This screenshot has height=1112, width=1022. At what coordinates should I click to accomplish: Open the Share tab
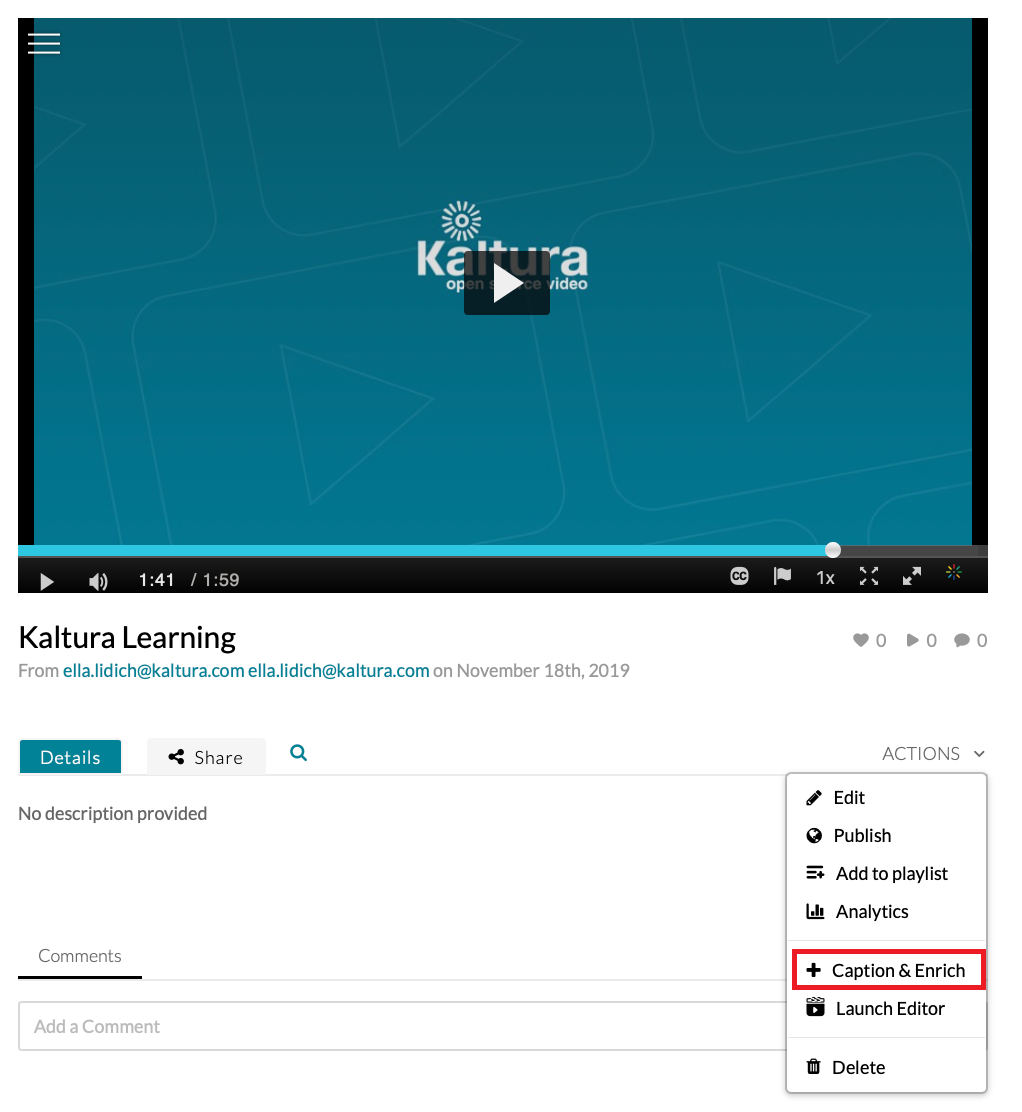click(x=206, y=757)
